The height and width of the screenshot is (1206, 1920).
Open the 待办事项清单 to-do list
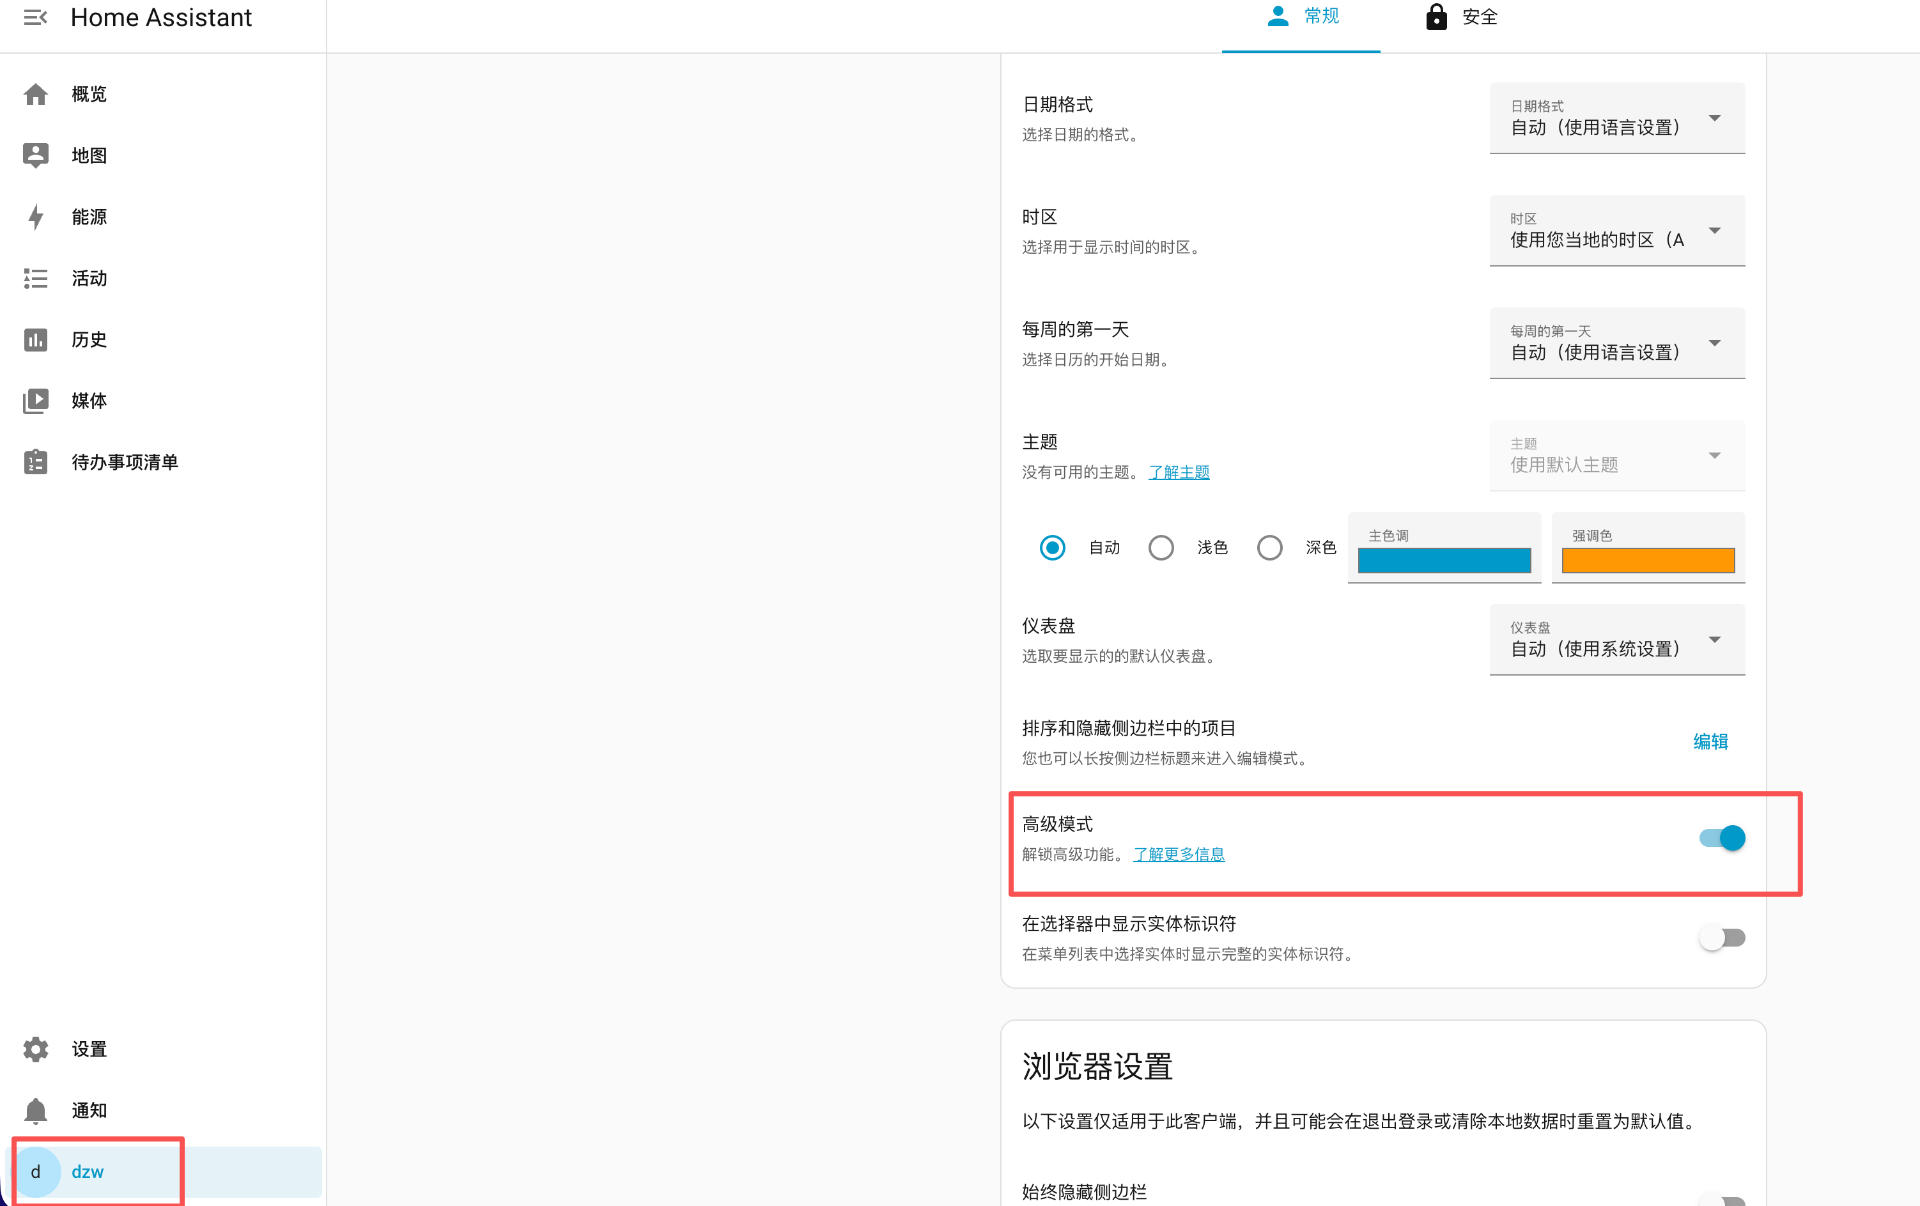125,462
